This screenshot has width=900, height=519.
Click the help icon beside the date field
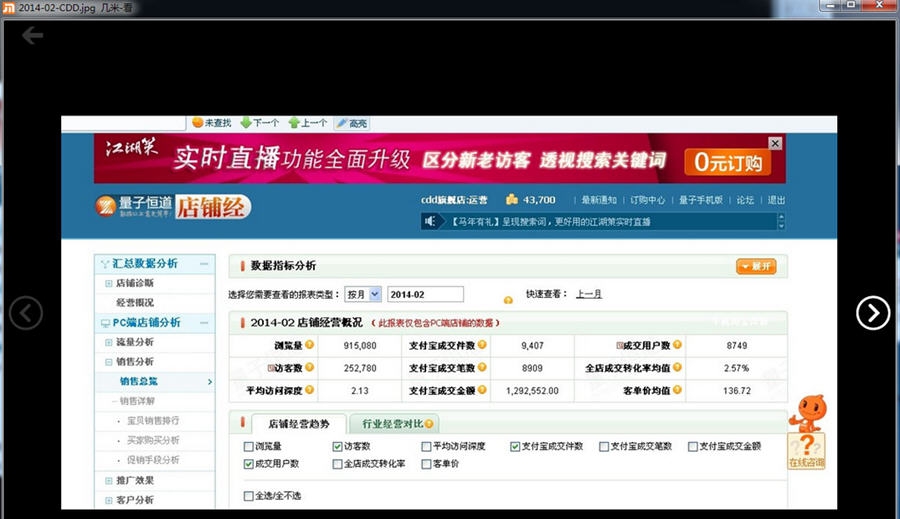(x=508, y=300)
